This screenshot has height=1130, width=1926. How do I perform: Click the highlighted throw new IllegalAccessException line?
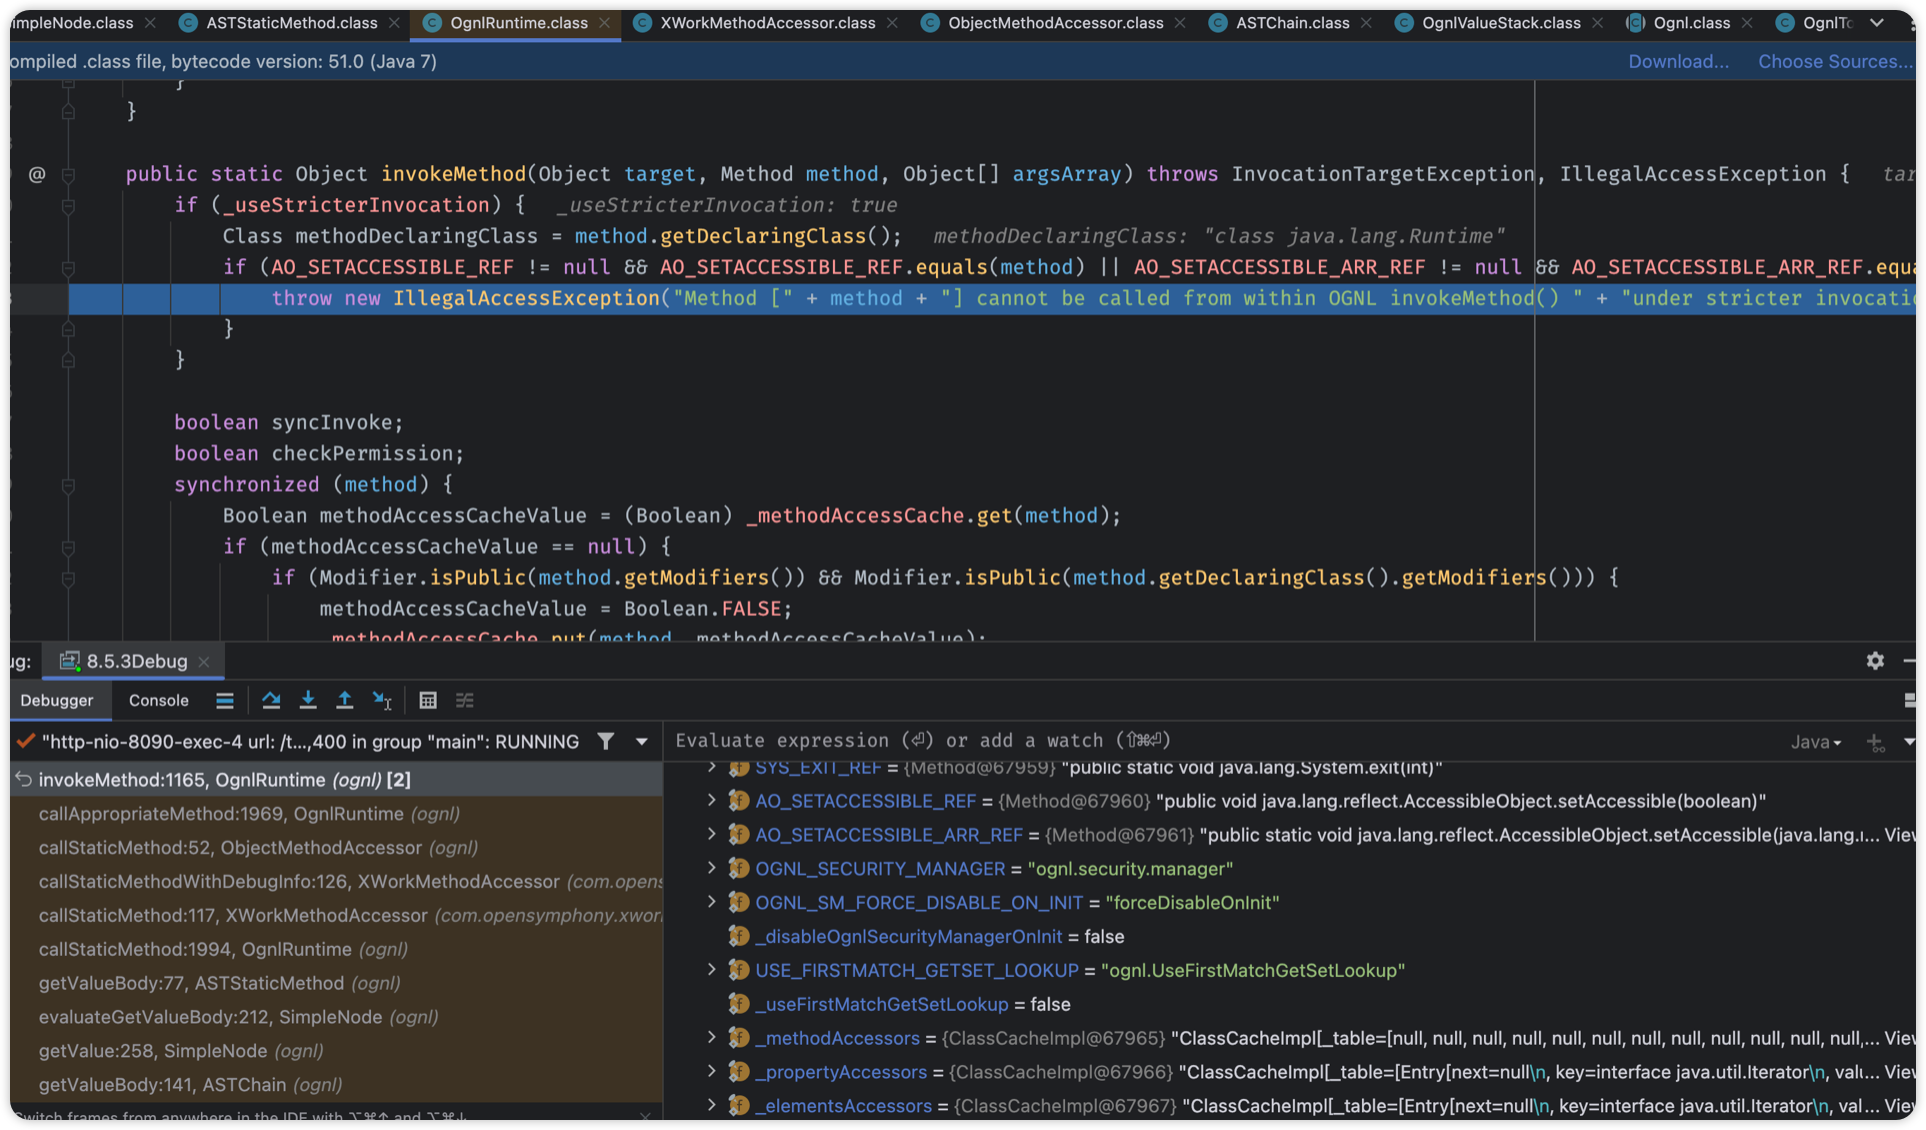point(992,299)
